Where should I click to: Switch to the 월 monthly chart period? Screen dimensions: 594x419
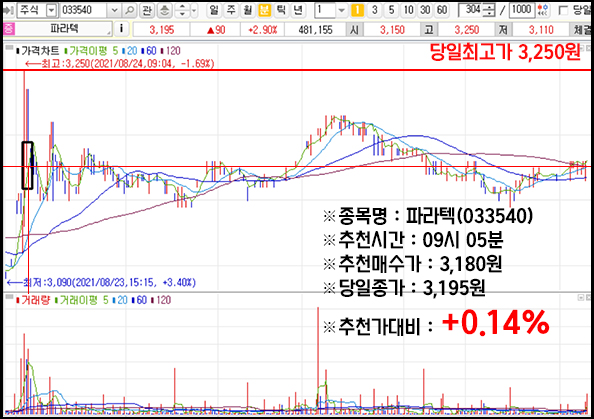[247, 10]
